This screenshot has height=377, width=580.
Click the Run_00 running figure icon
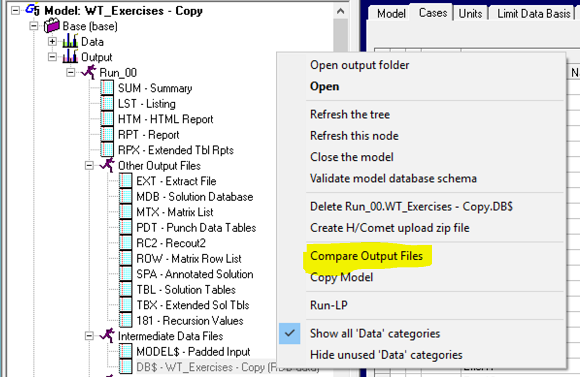[89, 72]
